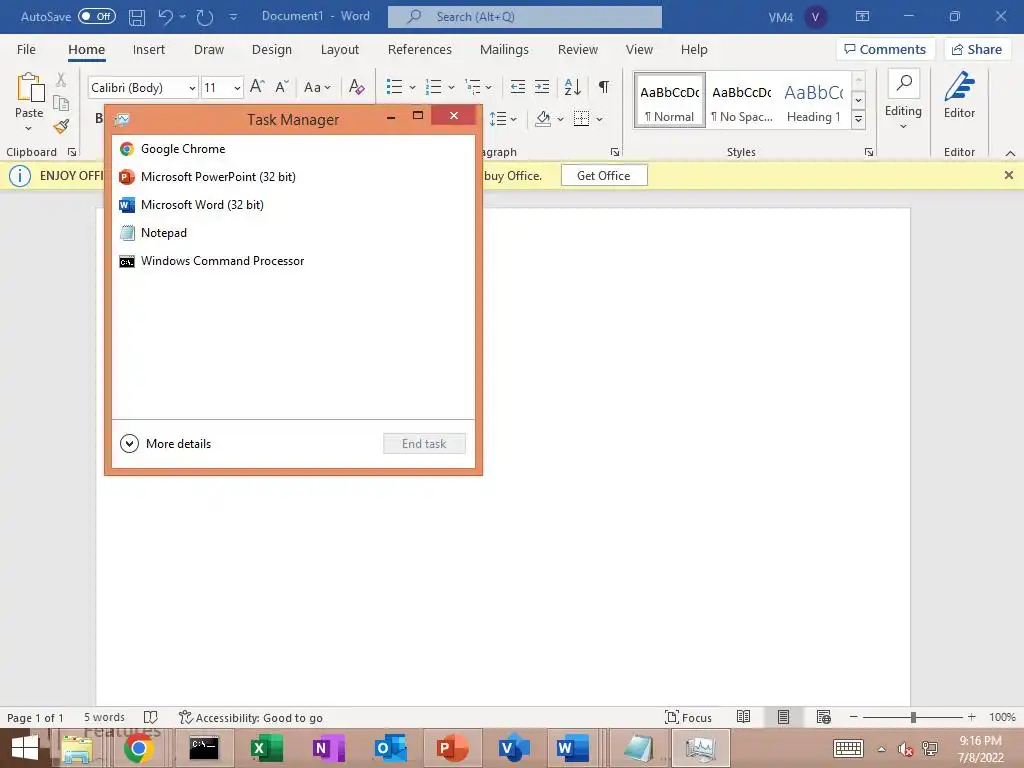Open spelling proofing book icon in status bar
The image size is (1024, 768).
click(150, 717)
